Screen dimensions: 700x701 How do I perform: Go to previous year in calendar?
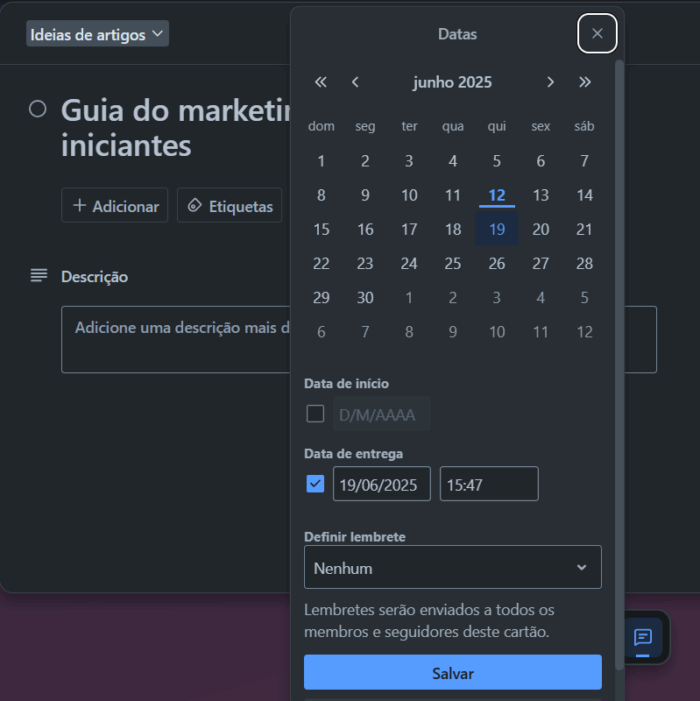320,82
